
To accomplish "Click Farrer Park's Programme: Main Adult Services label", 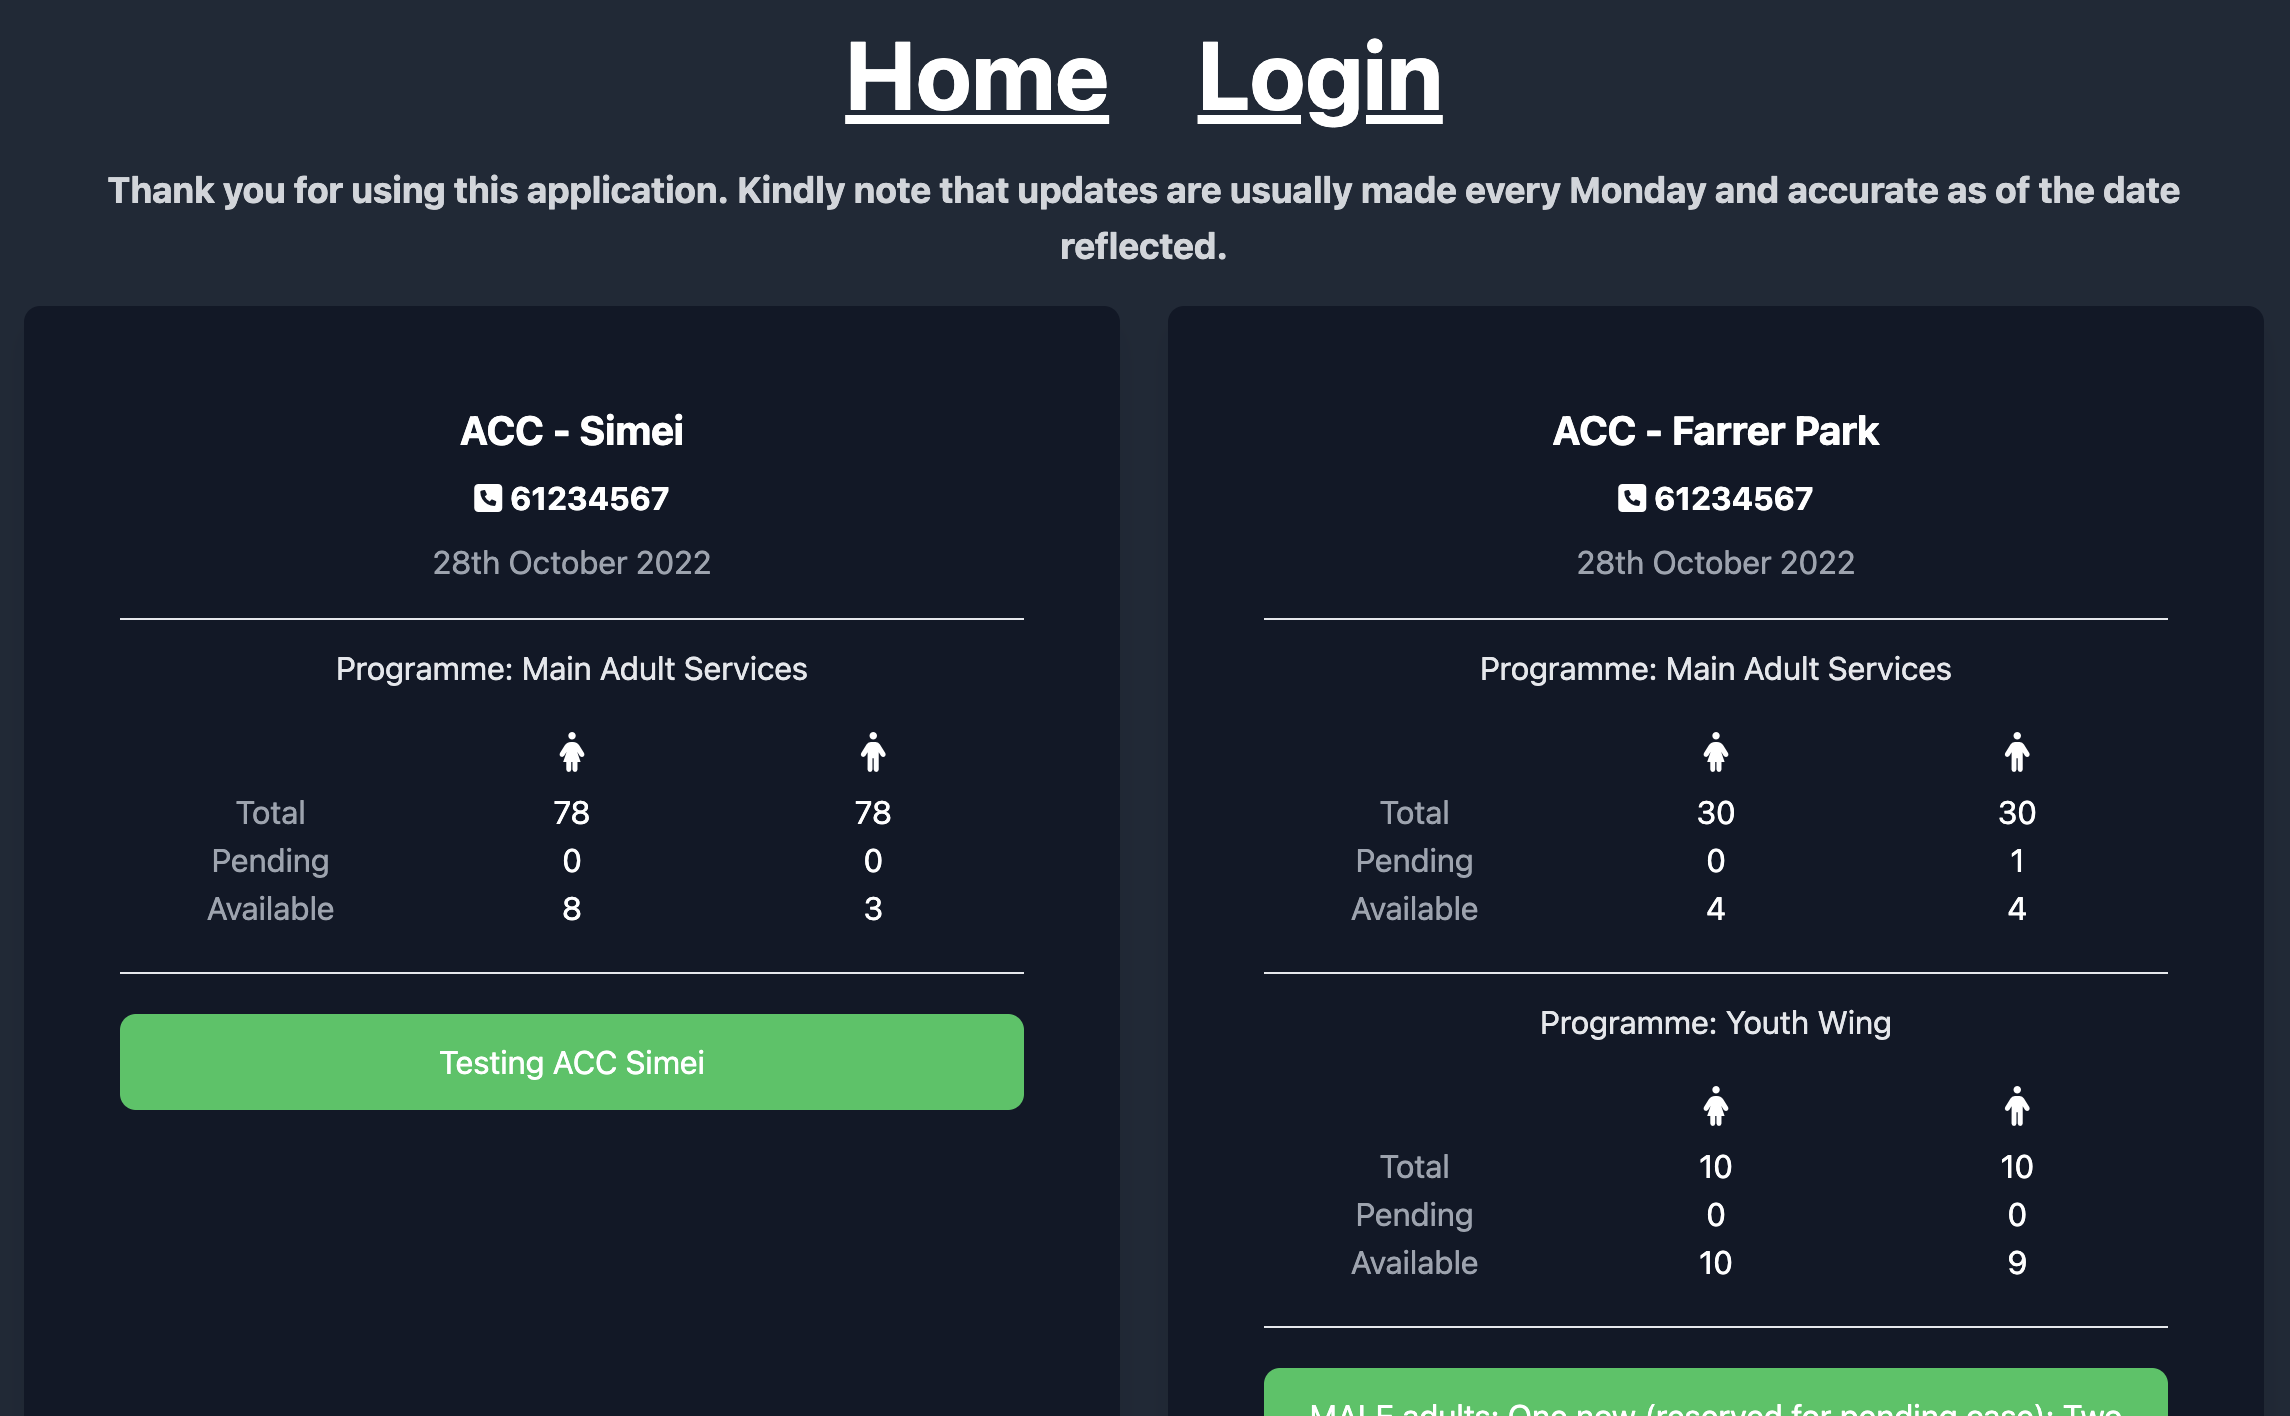I will point(1716,669).
